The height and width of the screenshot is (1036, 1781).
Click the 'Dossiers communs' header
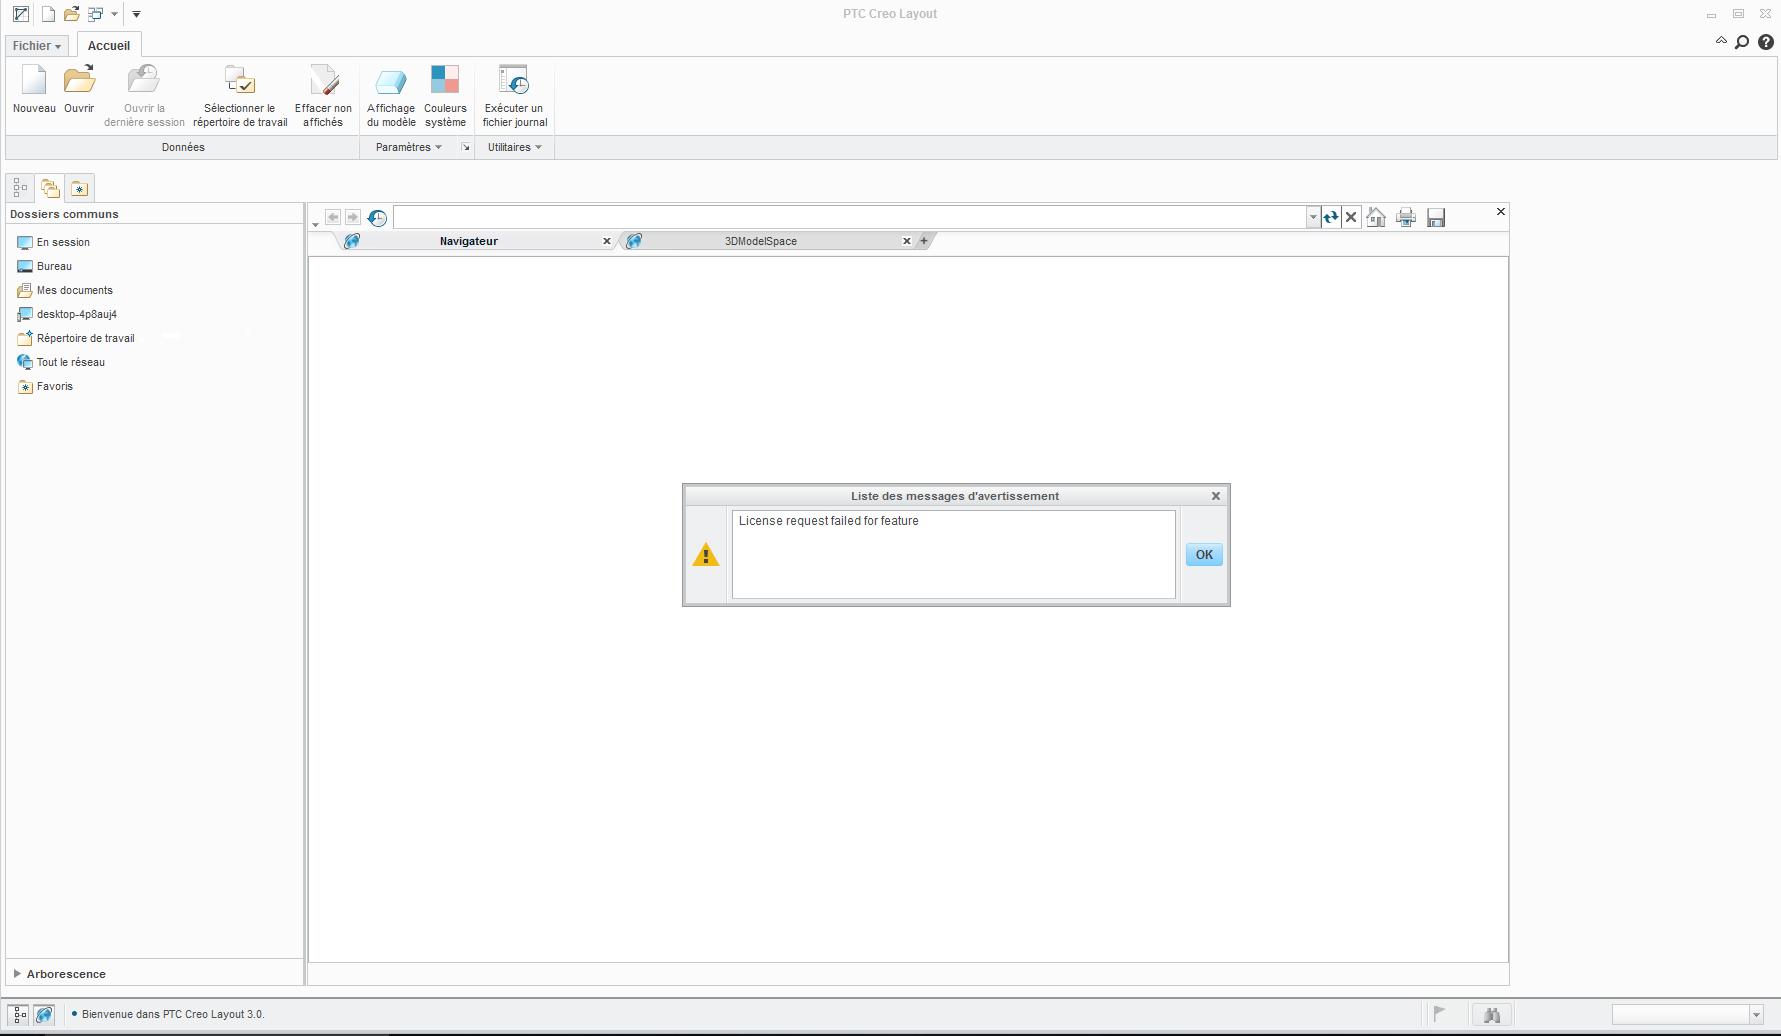click(x=64, y=214)
